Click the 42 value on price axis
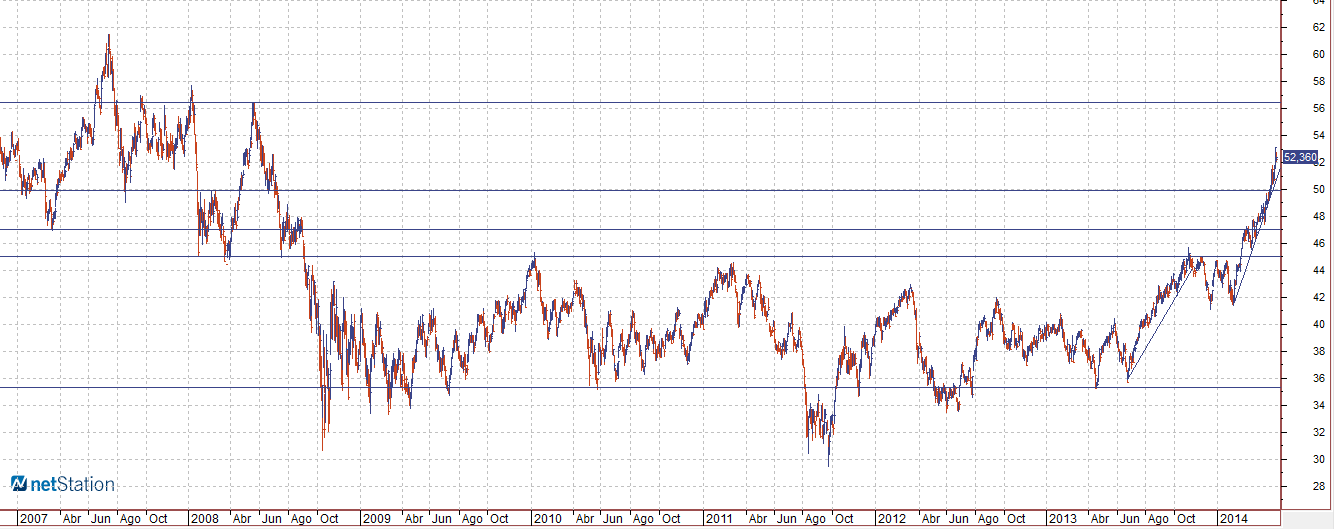Viewport: 1334px width, 529px height. click(1319, 297)
